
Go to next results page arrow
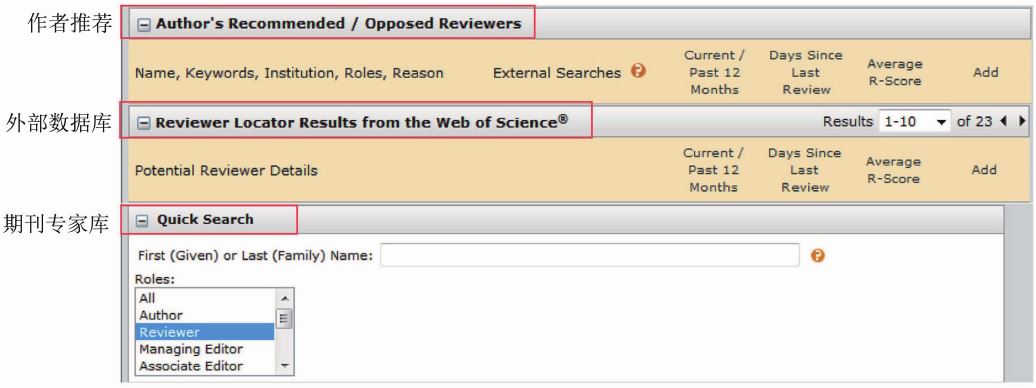click(x=1022, y=121)
